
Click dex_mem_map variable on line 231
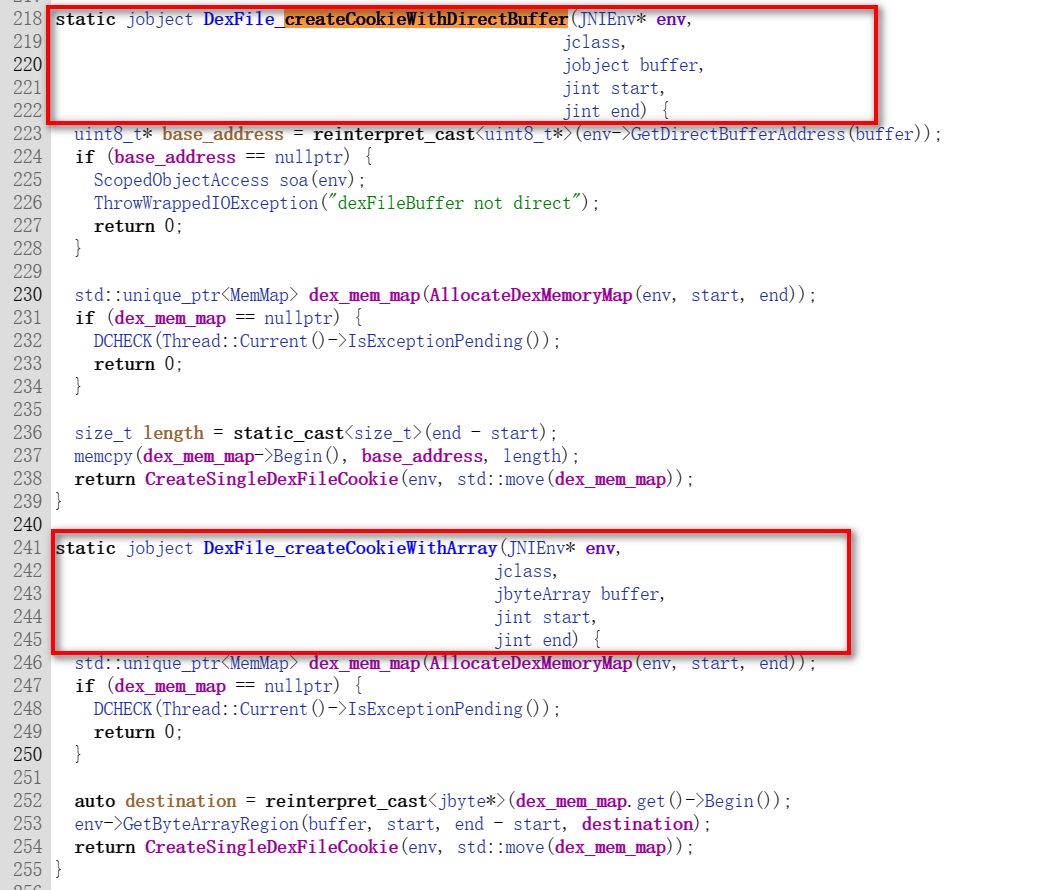(x=170, y=318)
